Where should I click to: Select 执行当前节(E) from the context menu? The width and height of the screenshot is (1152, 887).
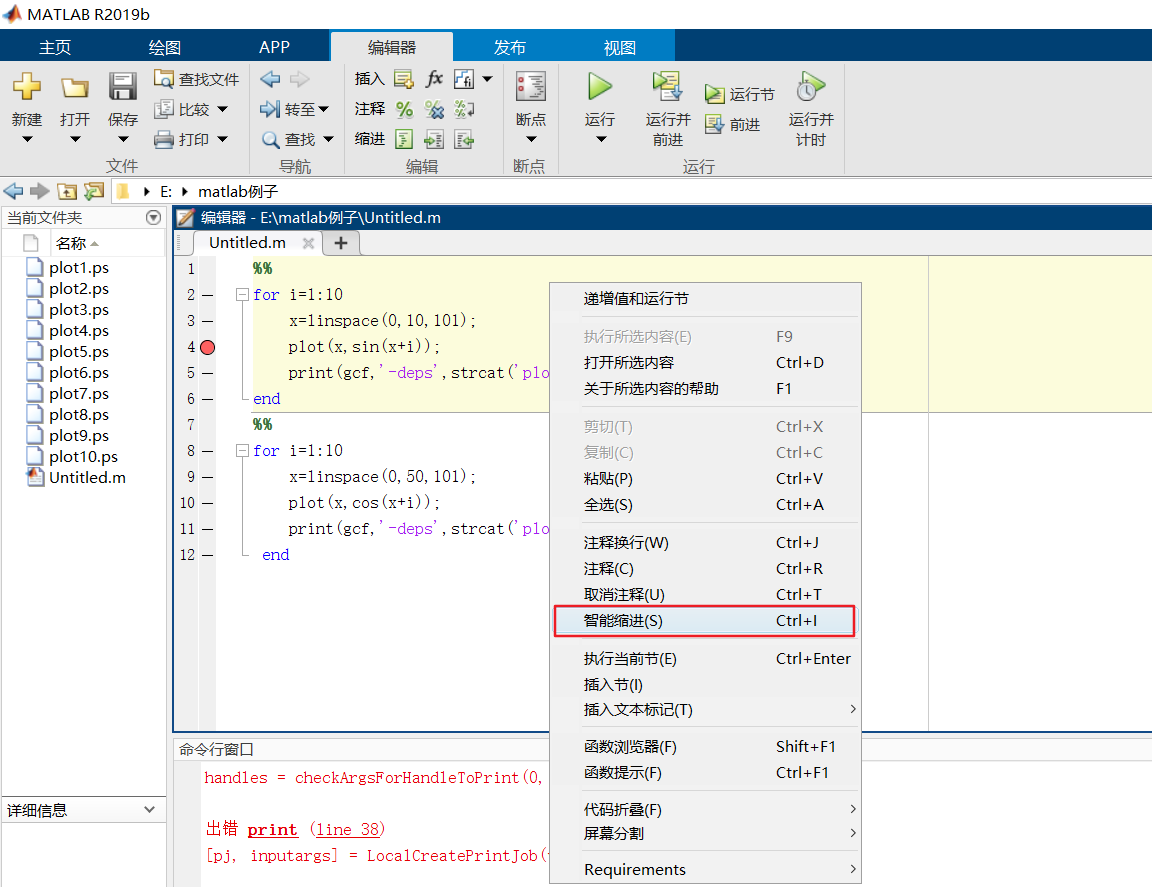click(705, 659)
